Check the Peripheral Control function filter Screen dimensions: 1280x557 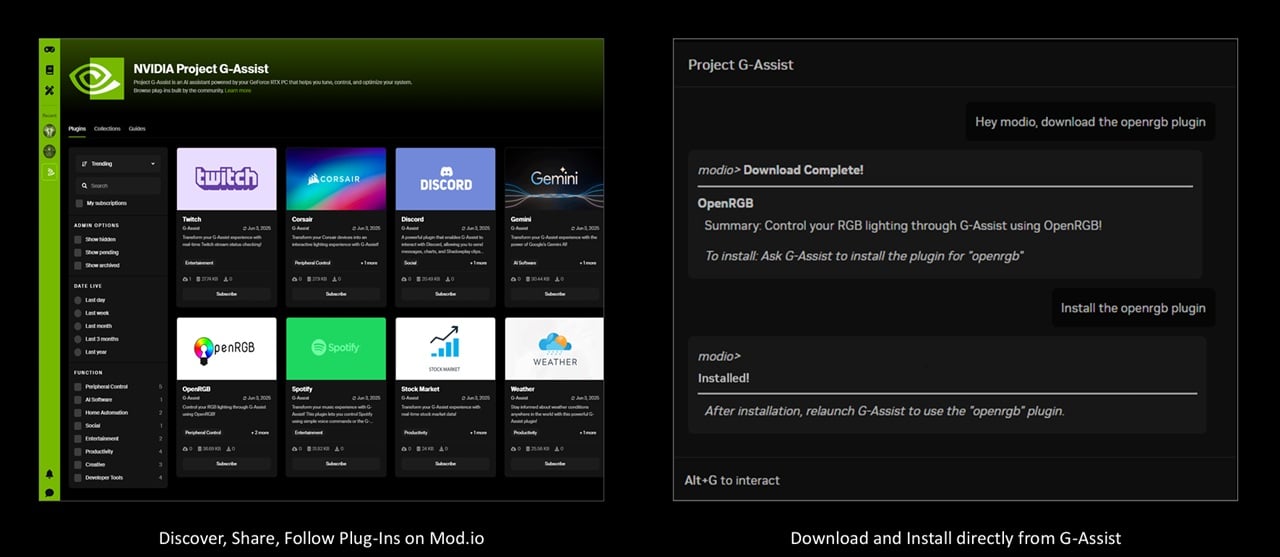click(78, 386)
